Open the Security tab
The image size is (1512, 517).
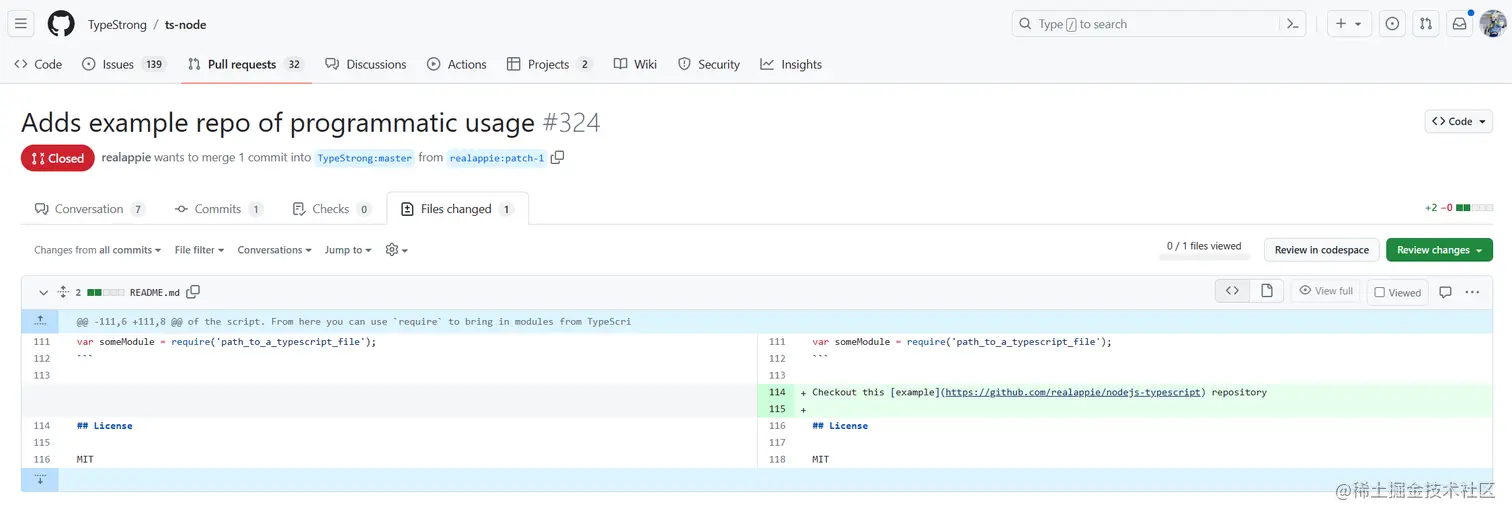tap(708, 64)
